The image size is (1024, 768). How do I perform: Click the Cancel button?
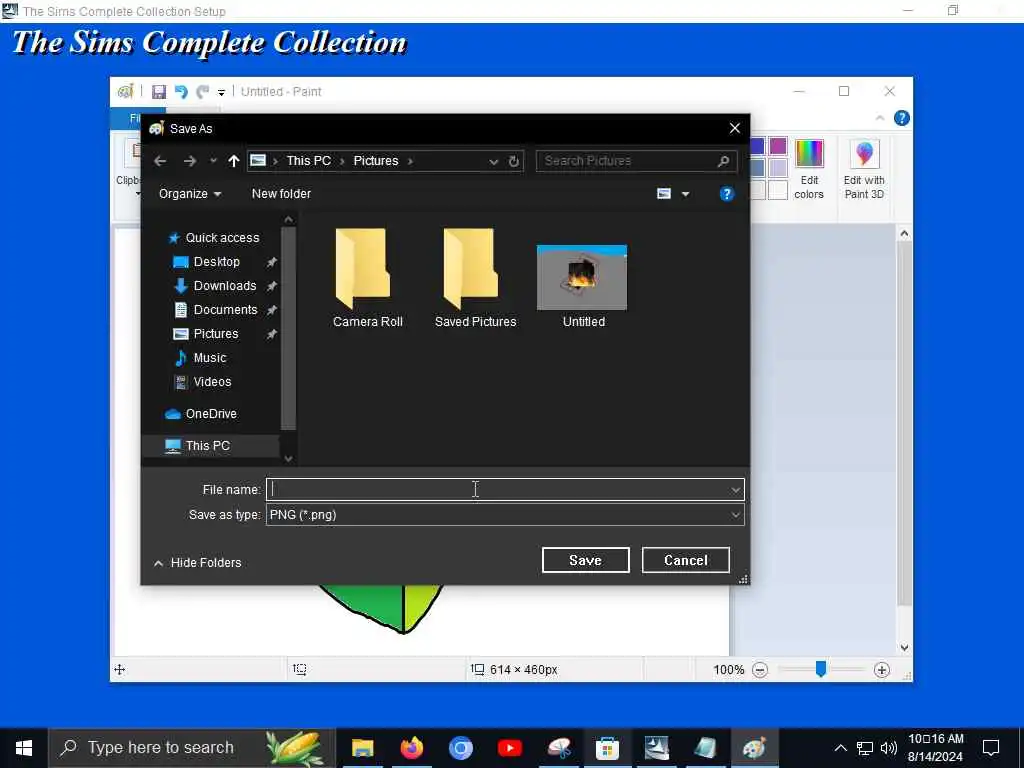(686, 560)
